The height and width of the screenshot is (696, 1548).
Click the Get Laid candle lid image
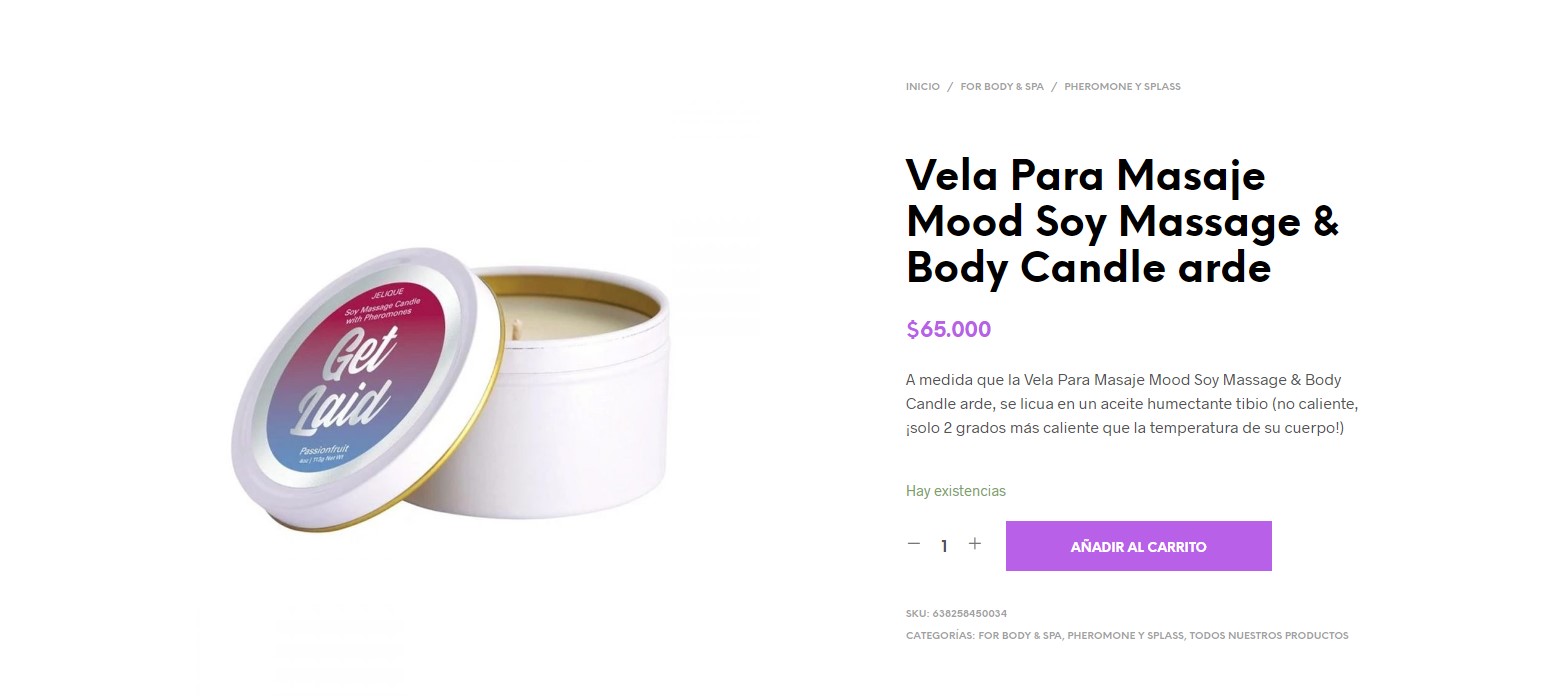click(x=365, y=389)
